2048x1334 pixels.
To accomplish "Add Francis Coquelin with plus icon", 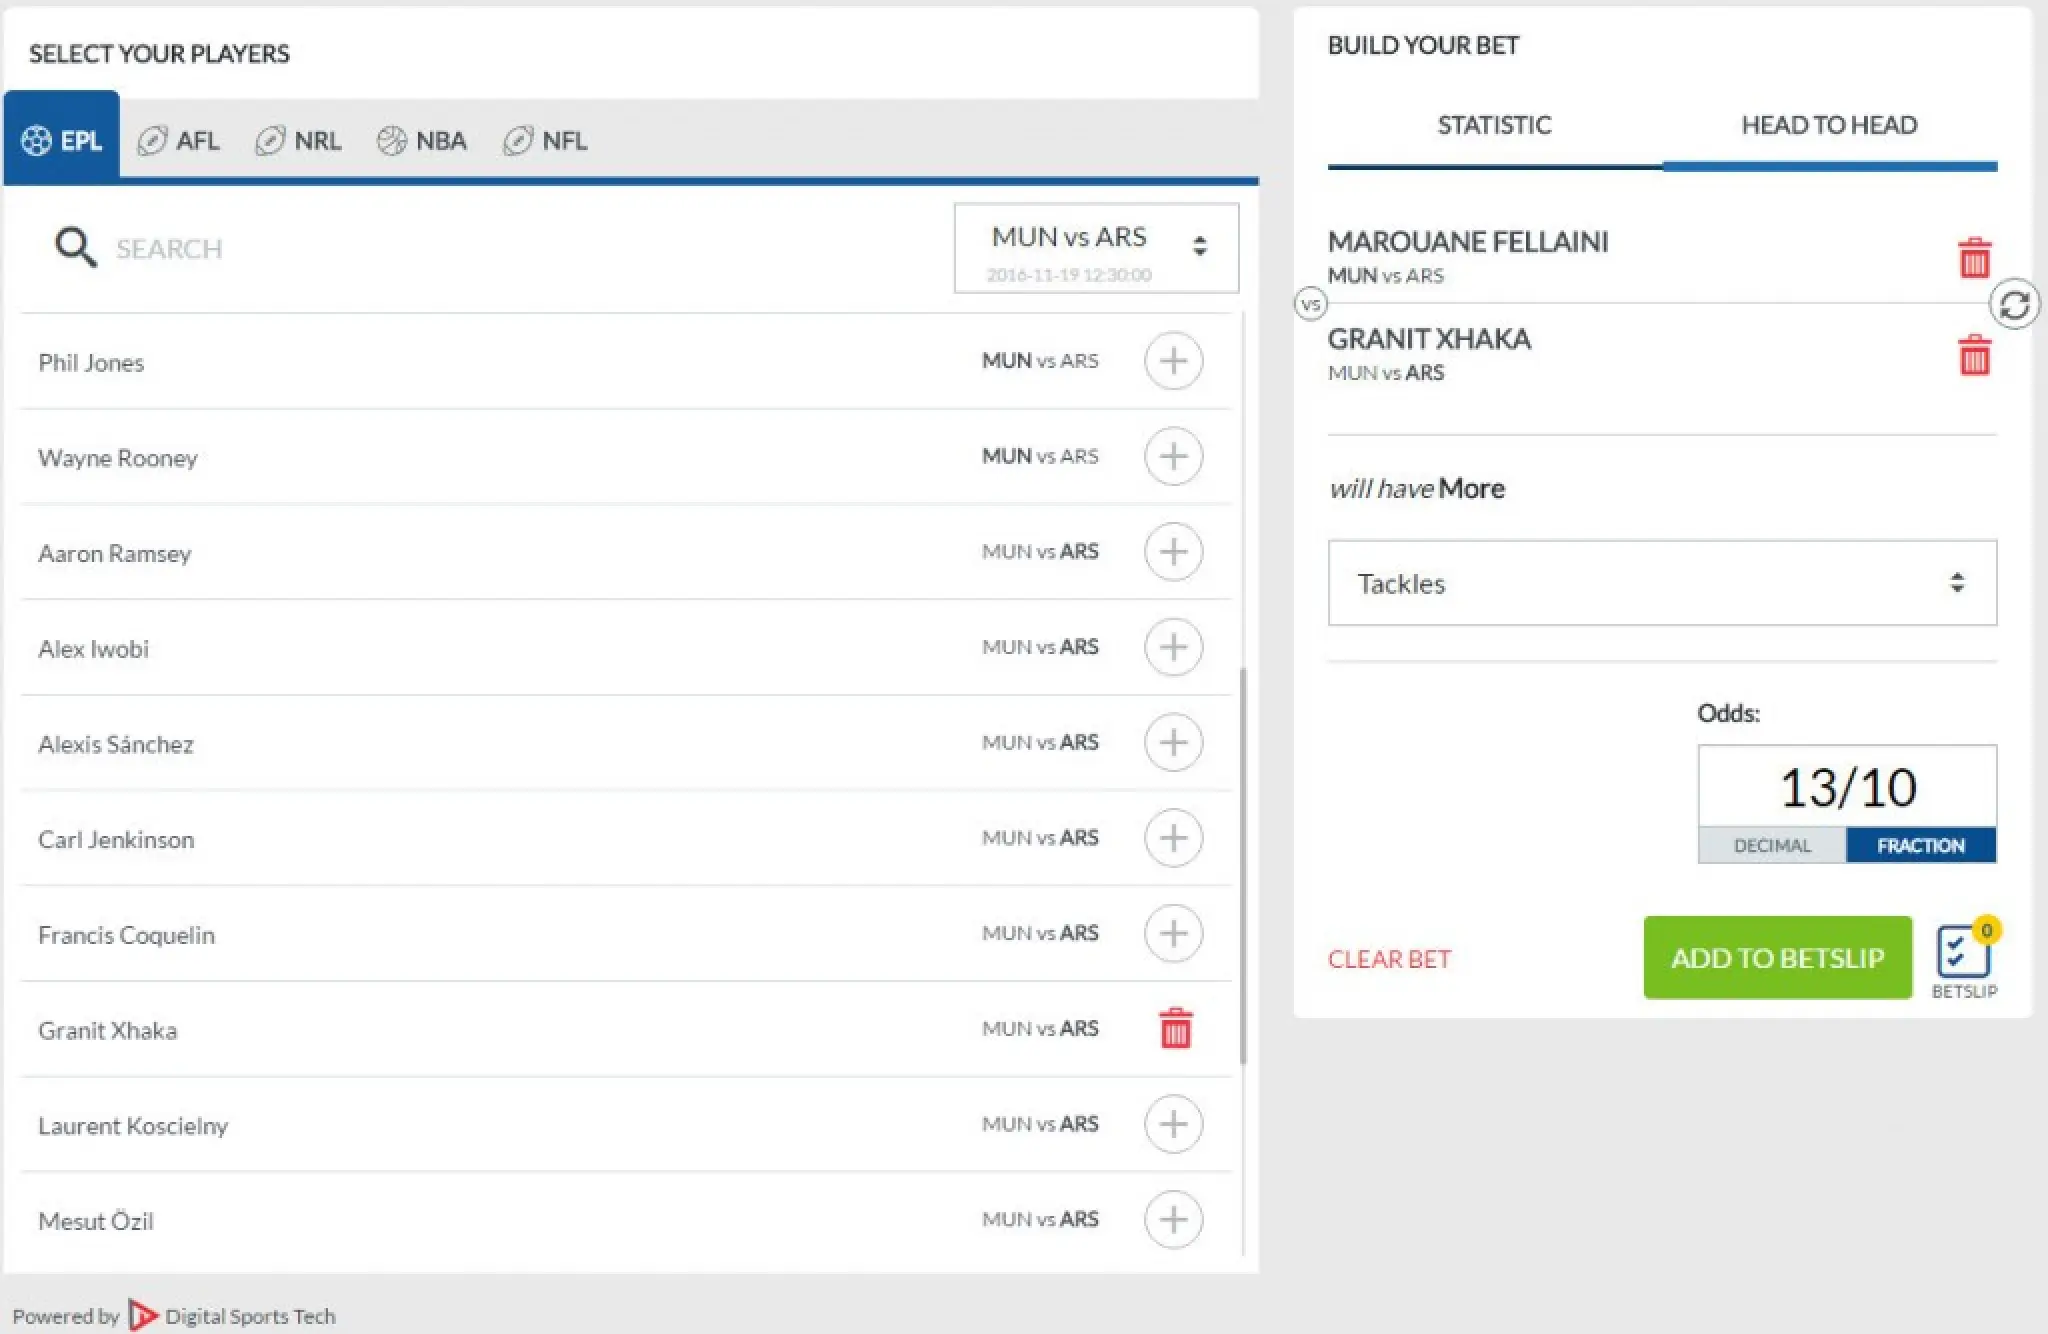I will pyautogui.click(x=1173, y=933).
